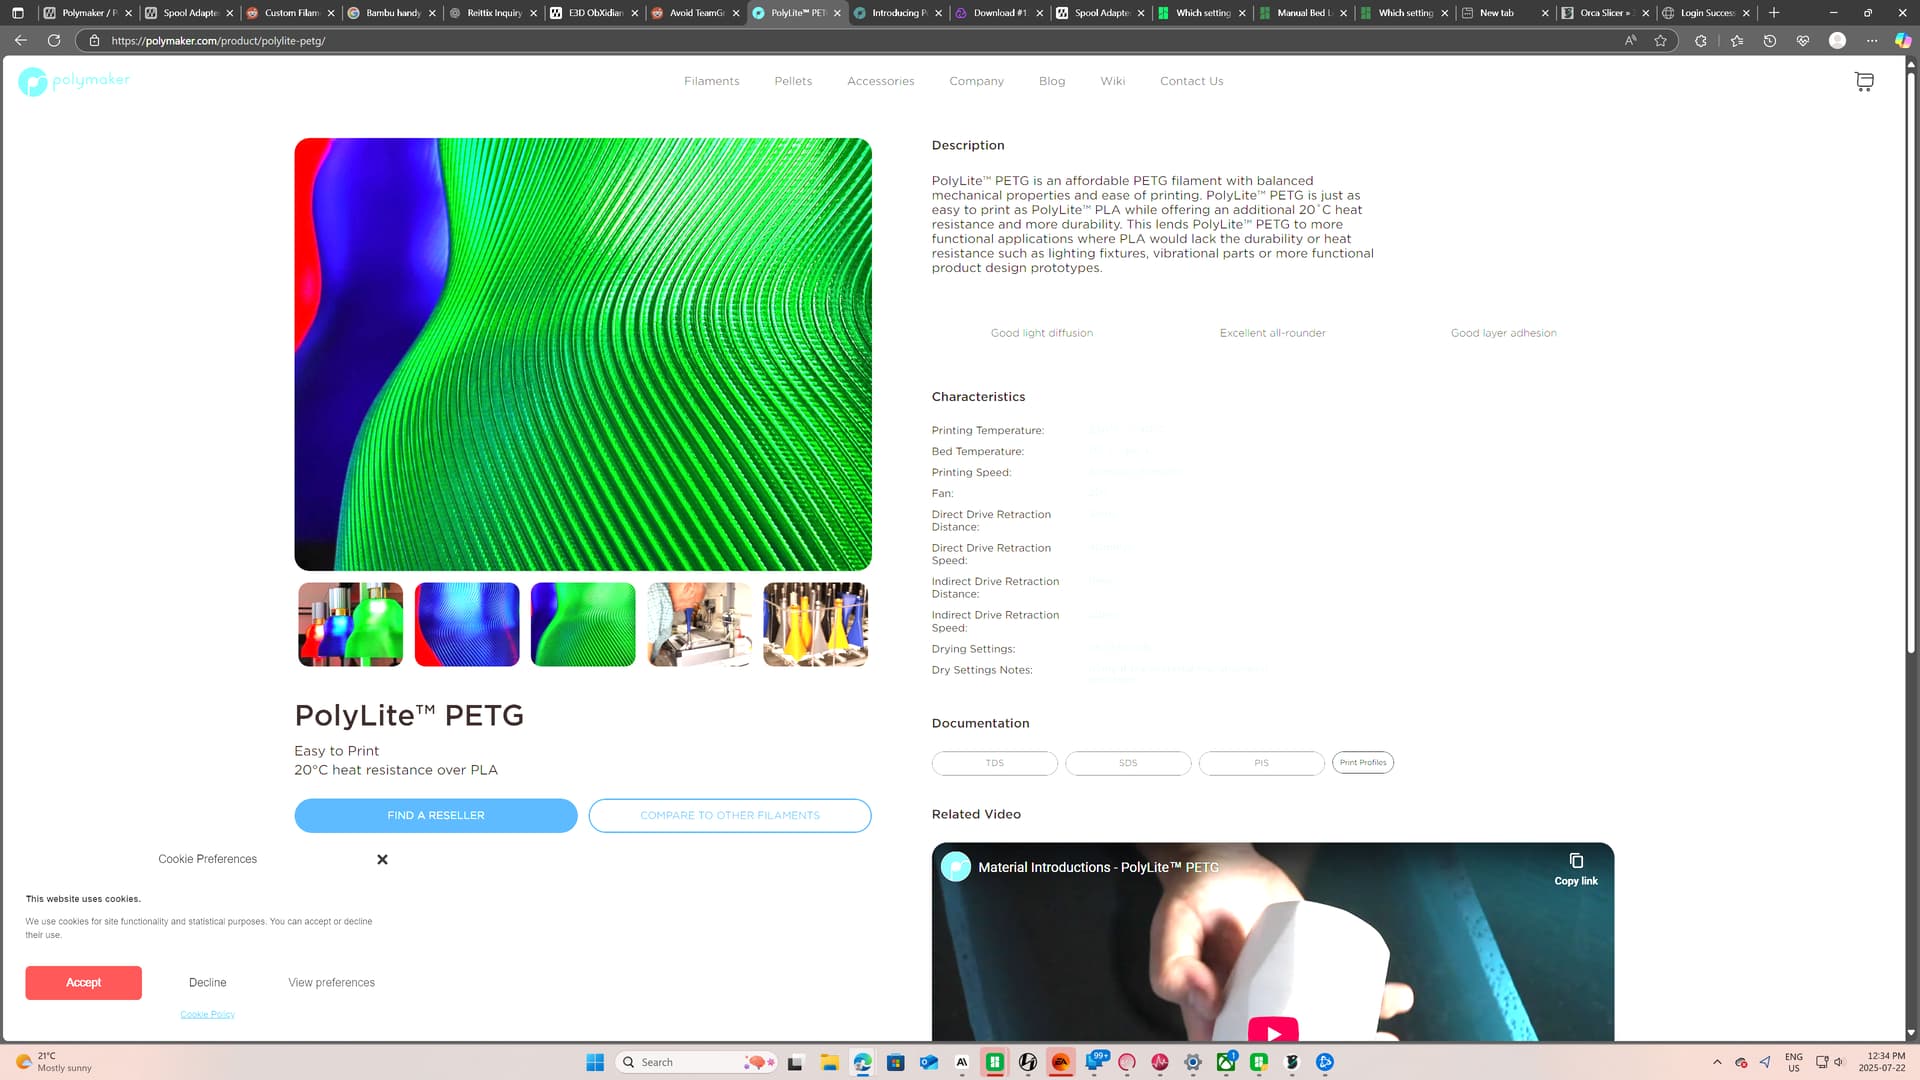Screen dimensions: 1920x1080
Task: Close the PolyLite PETG tab
Action: pyautogui.click(x=837, y=13)
